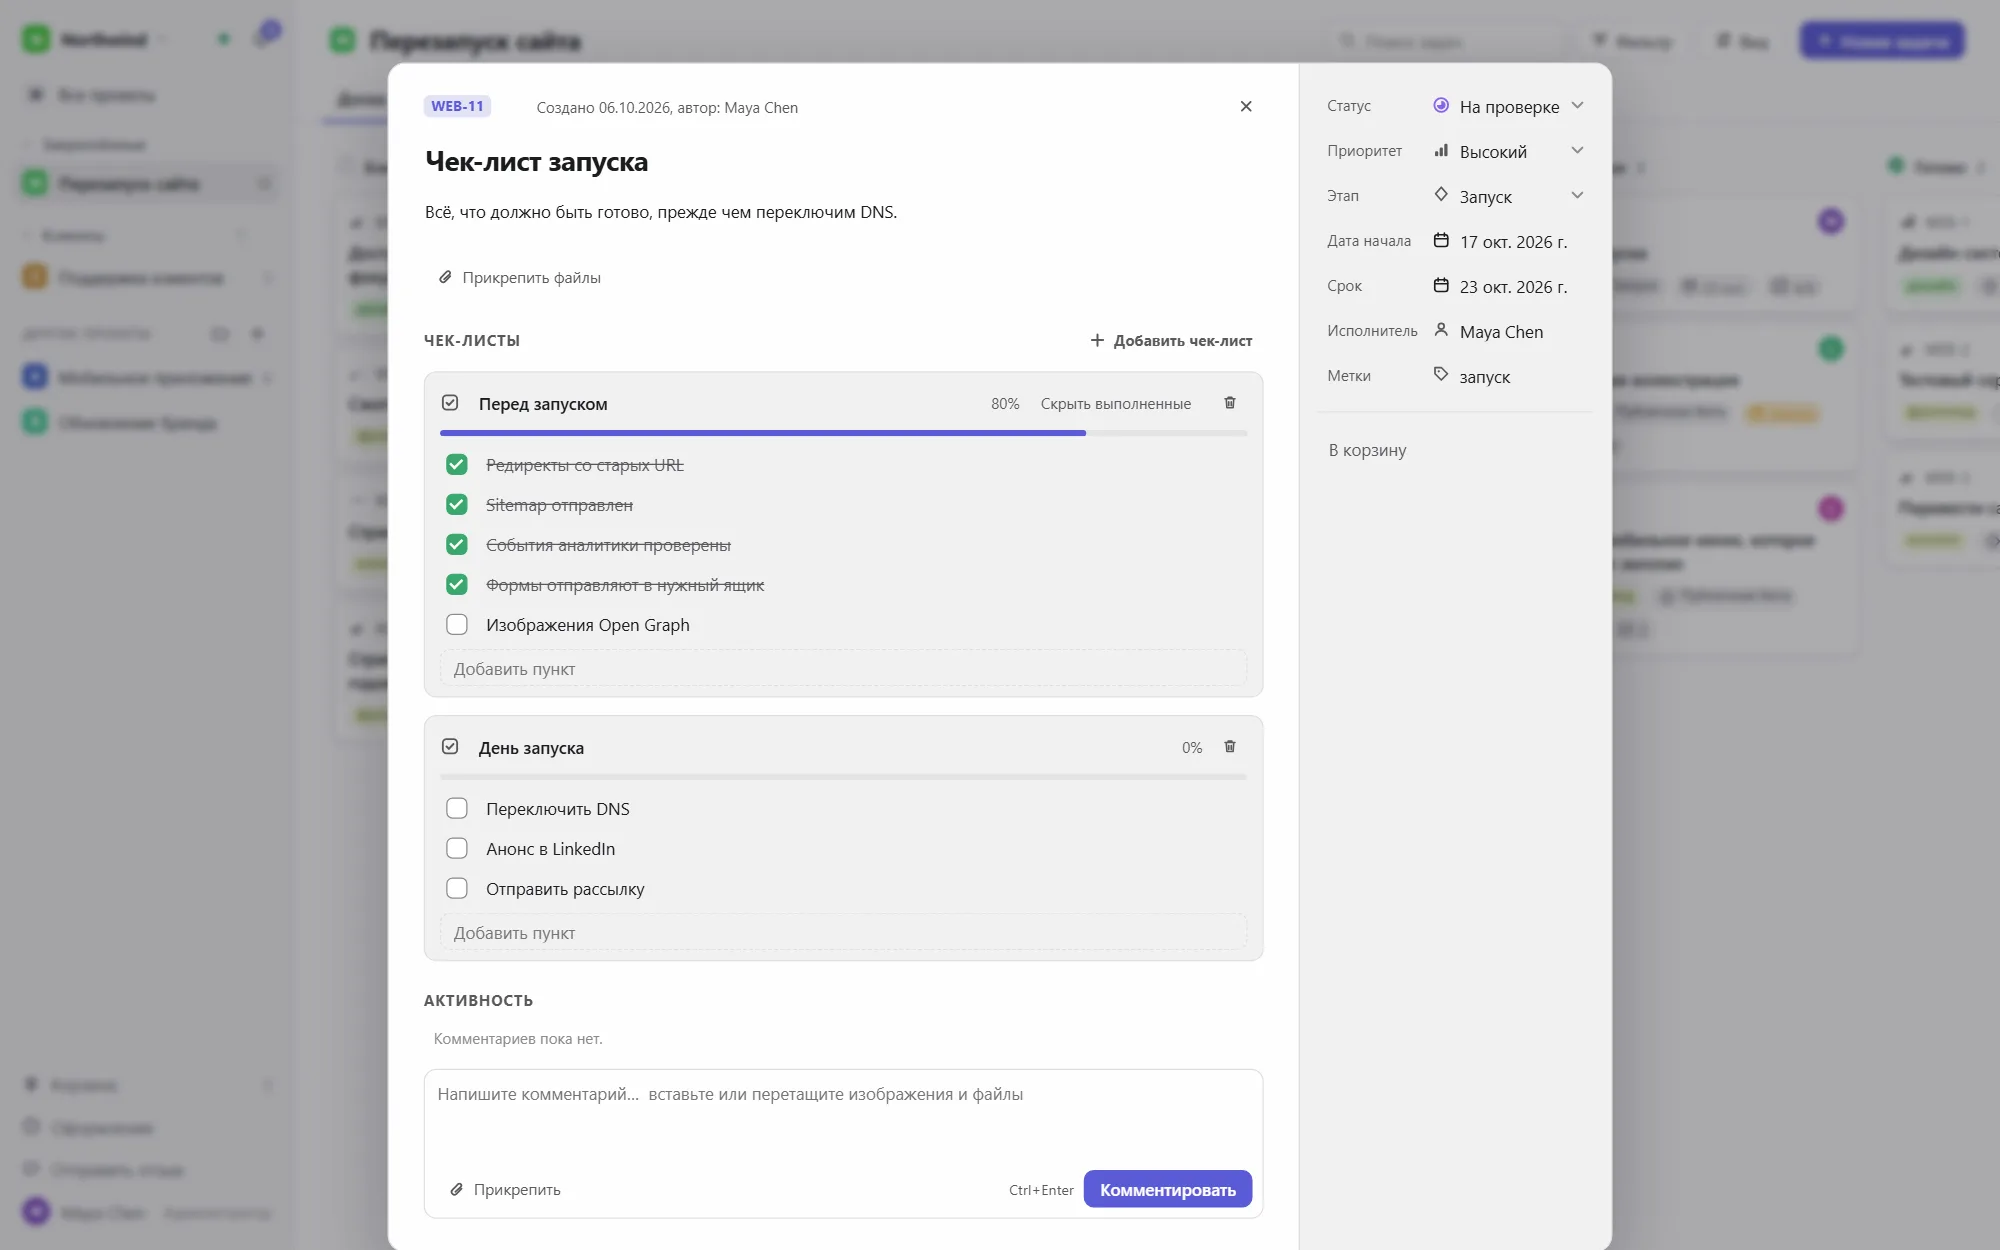Viewport: 2000px width, 1250px height.
Task: Click the checklist icon next to «День запуска»
Action: pos(450,747)
